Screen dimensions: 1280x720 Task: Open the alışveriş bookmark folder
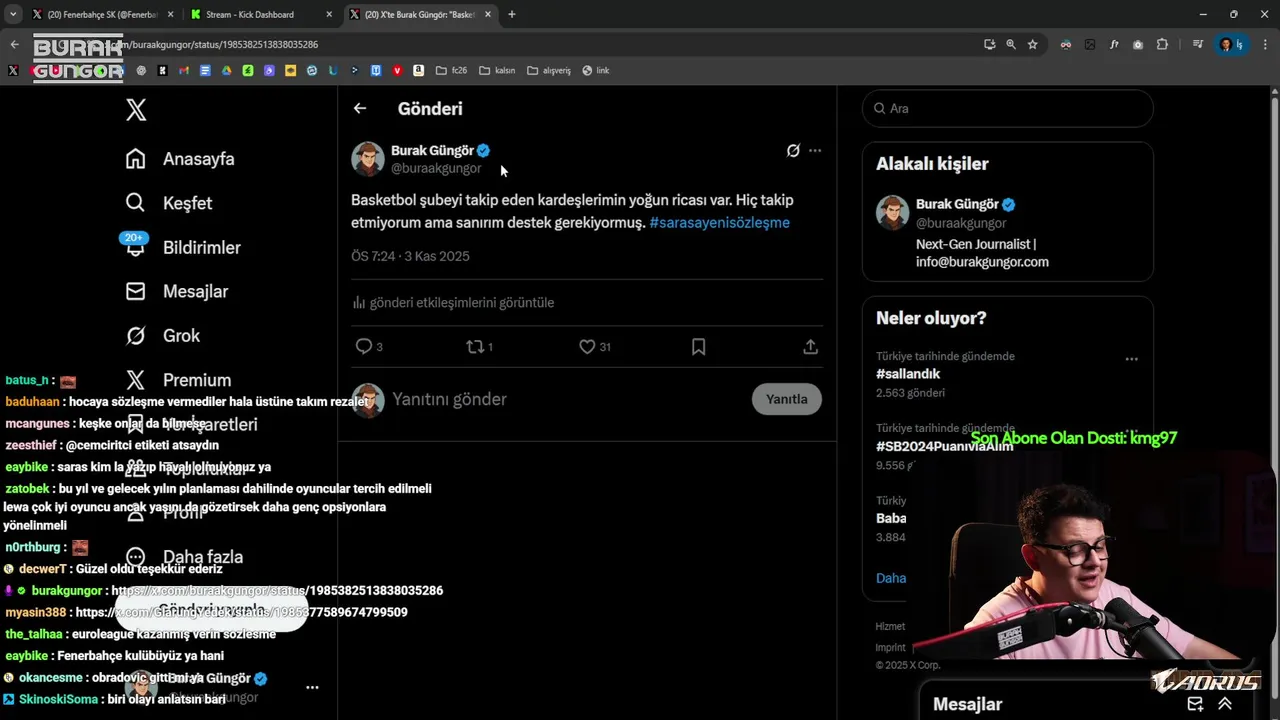point(549,70)
